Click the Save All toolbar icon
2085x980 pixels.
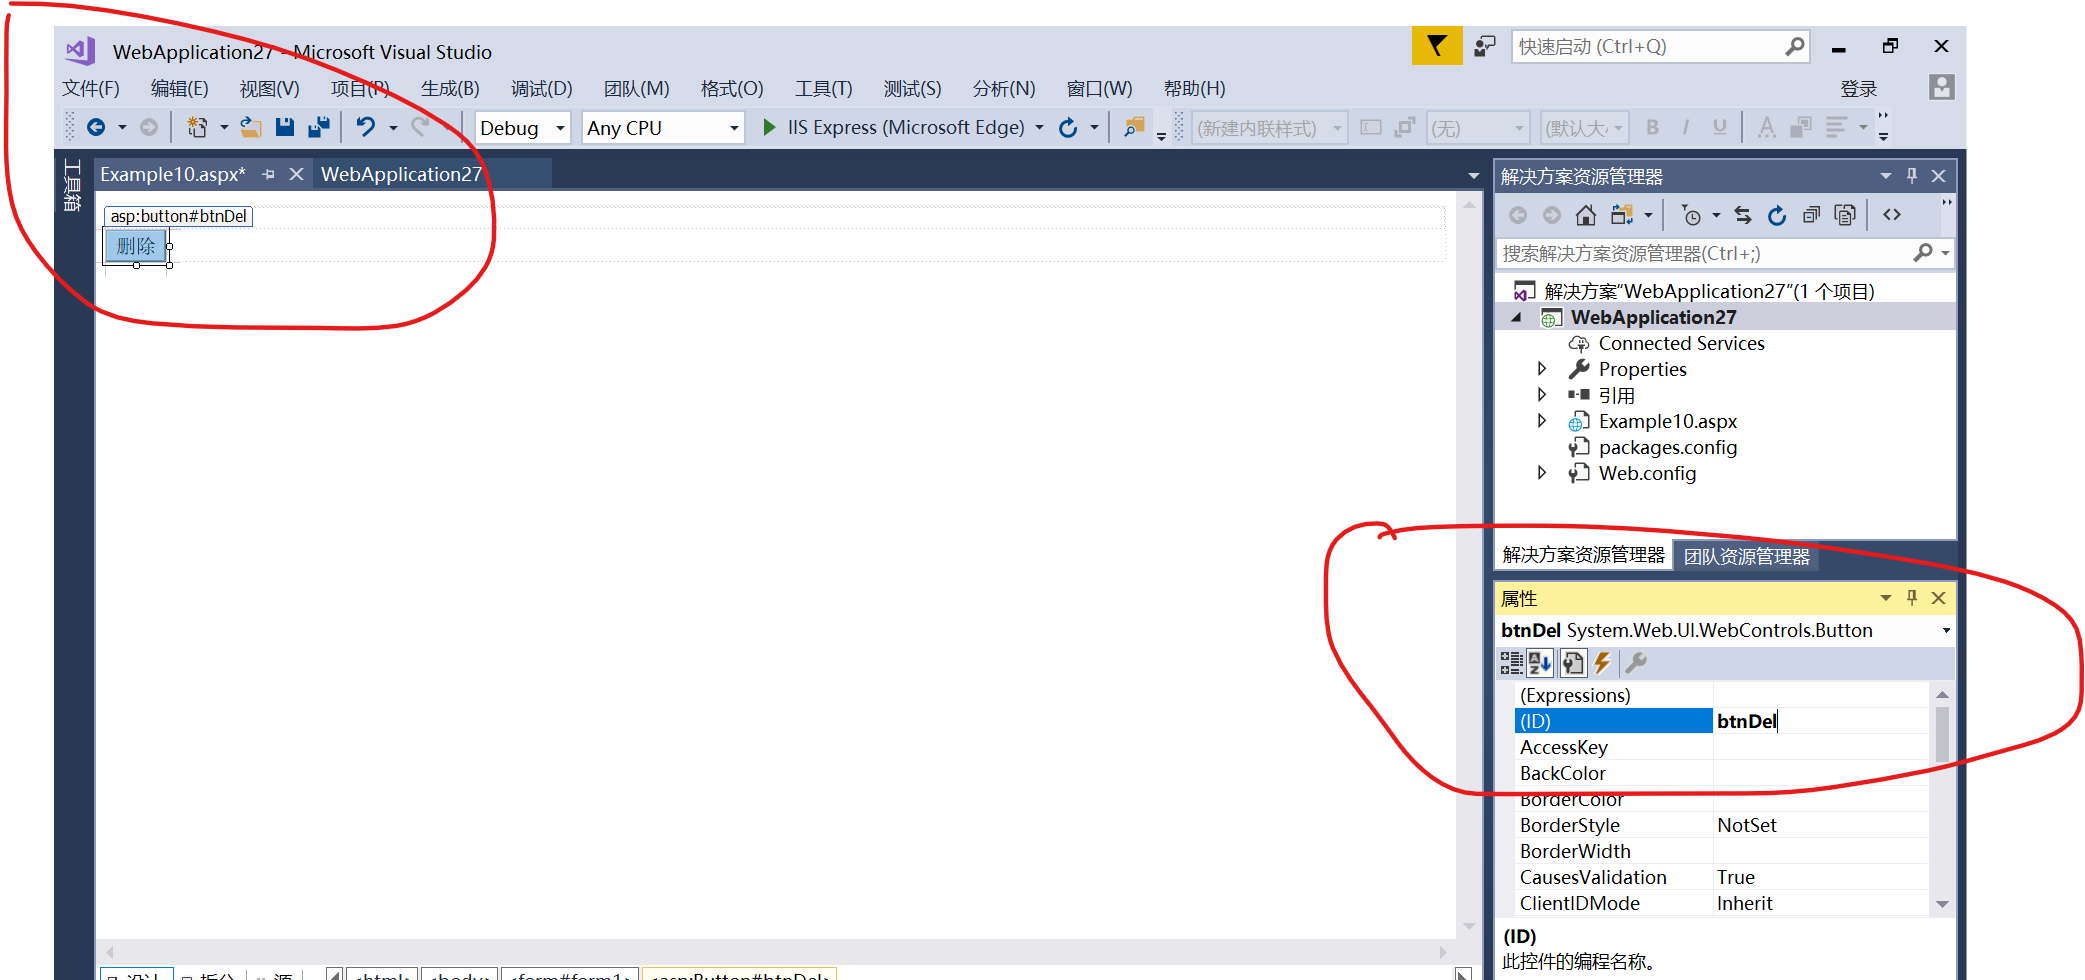coord(319,127)
